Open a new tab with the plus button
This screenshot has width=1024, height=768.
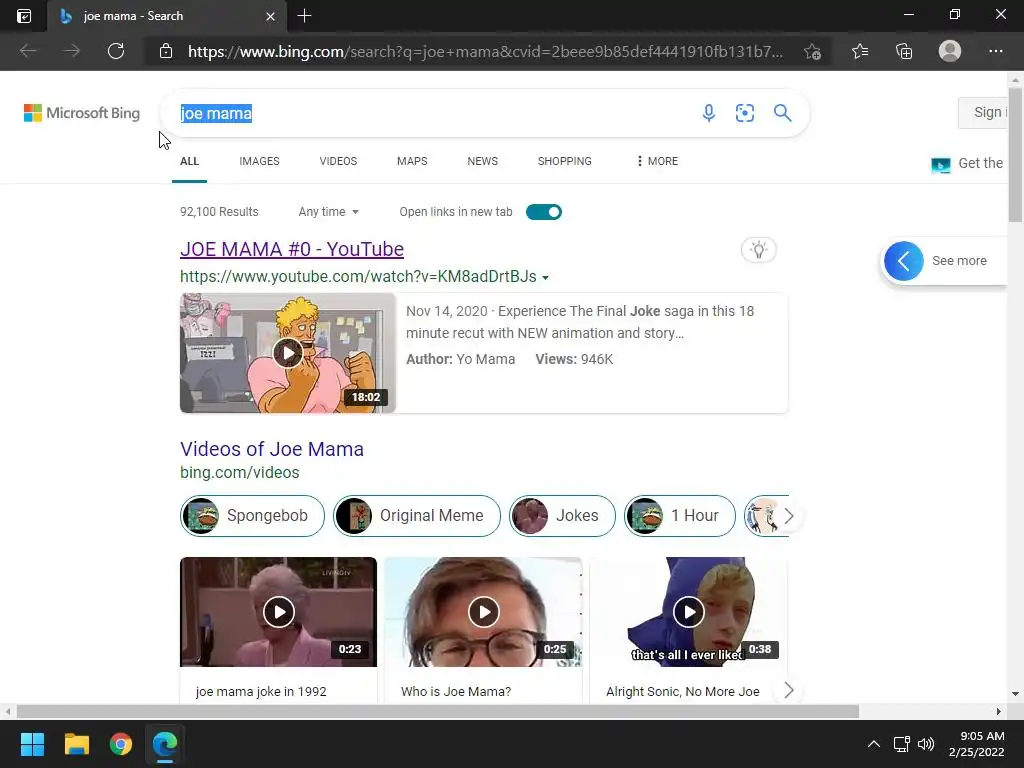304,16
